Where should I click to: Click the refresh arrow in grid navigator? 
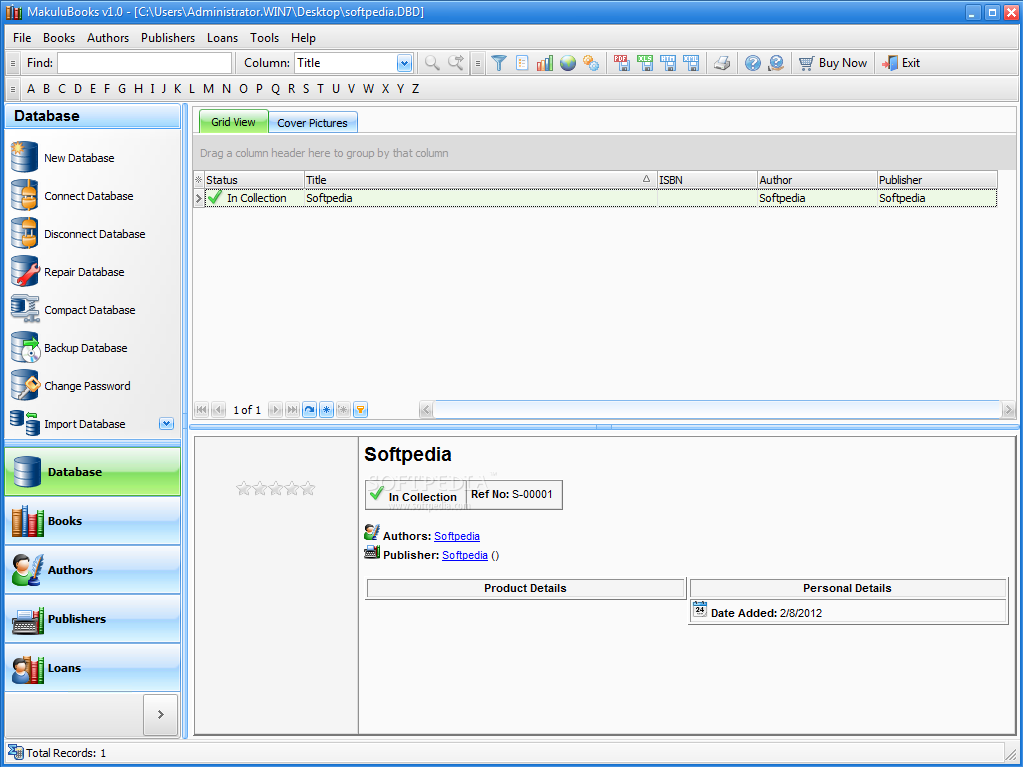[309, 410]
